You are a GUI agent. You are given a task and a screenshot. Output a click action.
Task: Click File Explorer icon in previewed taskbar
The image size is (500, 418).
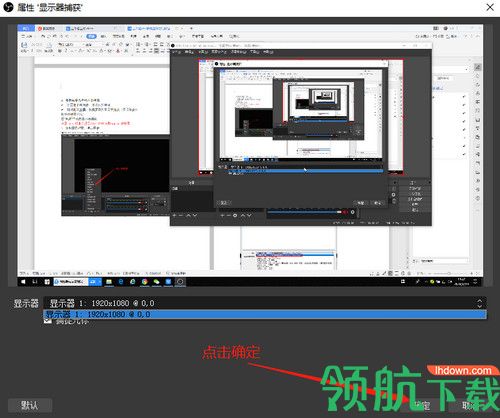(109, 282)
